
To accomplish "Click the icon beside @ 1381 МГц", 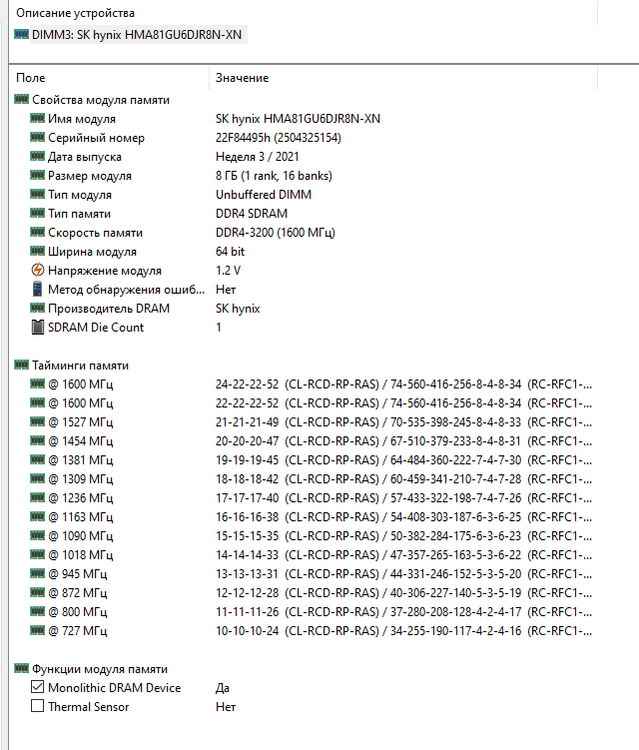I will tap(37, 460).
